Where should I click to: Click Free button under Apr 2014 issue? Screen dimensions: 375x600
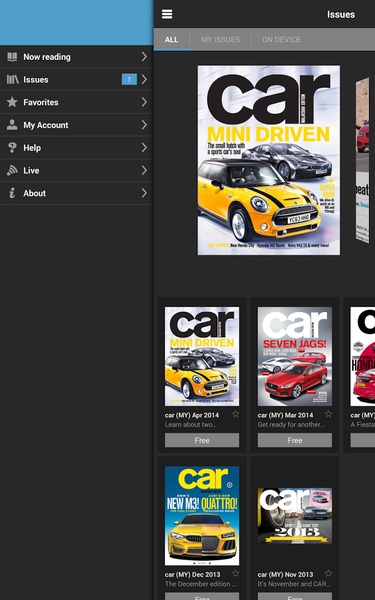pyautogui.click(x=202, y=440)
